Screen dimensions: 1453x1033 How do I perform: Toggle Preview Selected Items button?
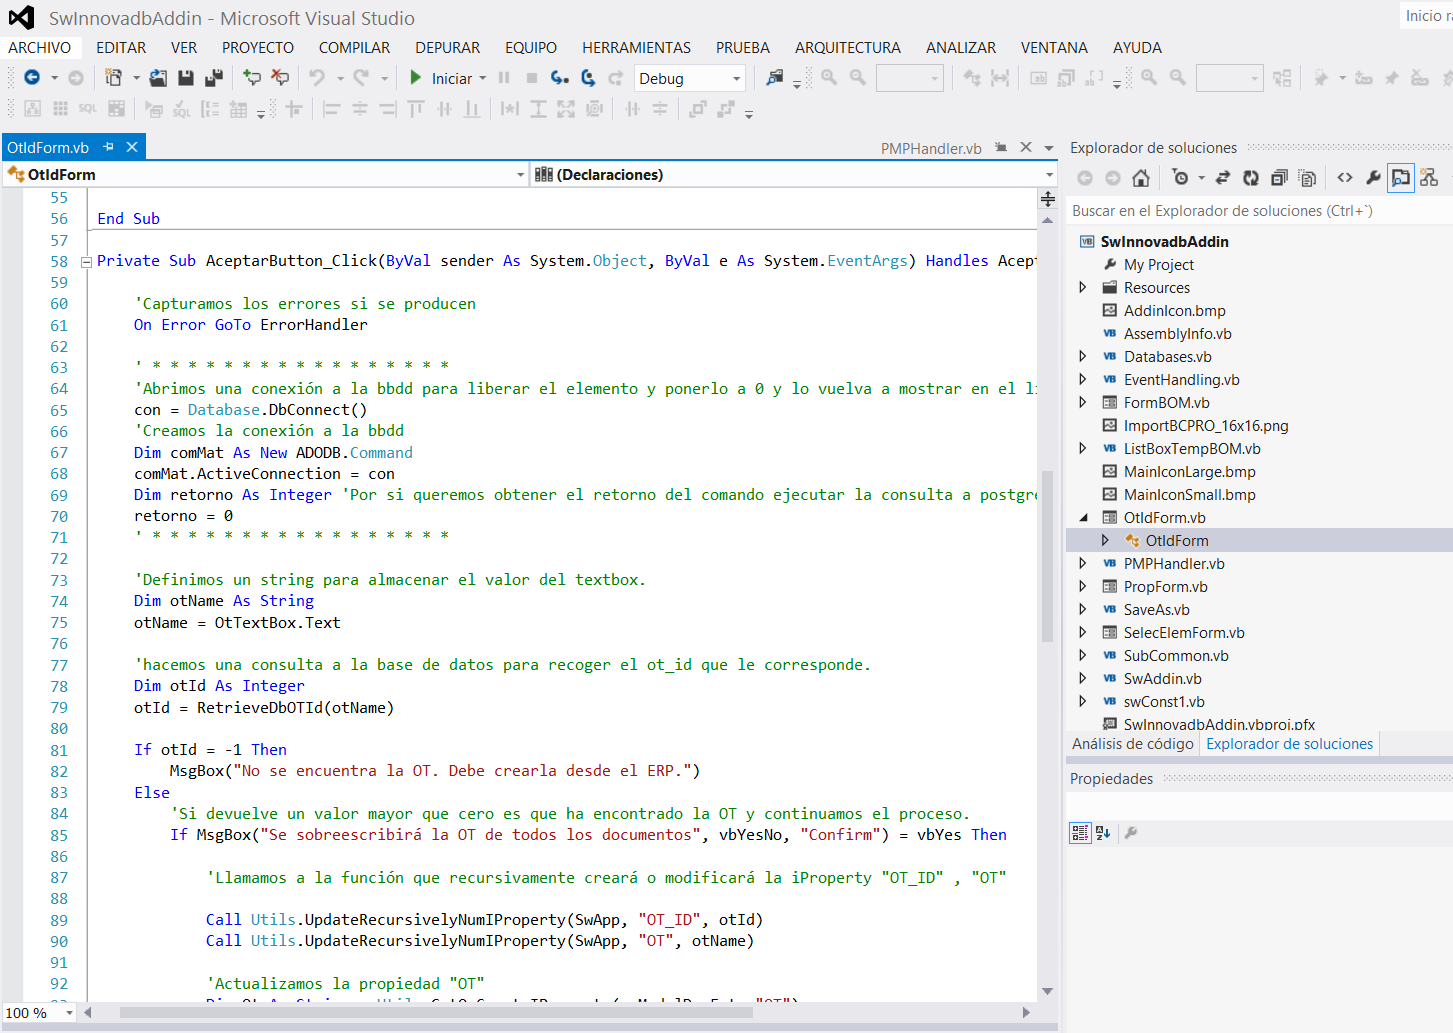point(1401,178)
